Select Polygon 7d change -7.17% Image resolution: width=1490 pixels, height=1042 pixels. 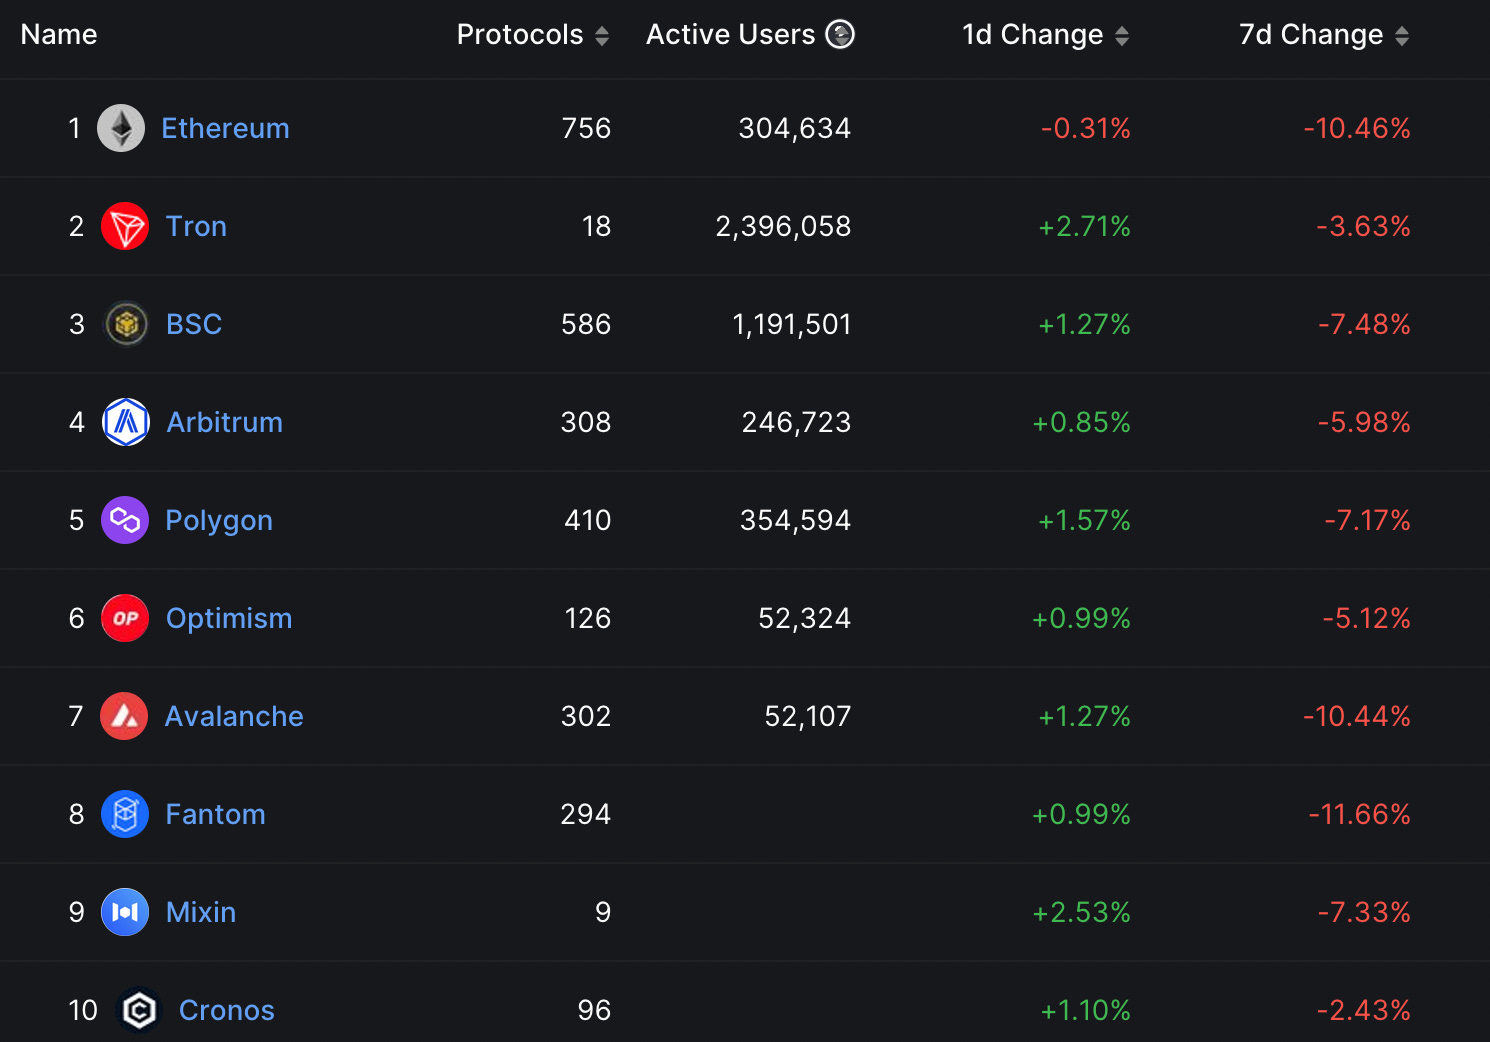[x=1367, y=520]
